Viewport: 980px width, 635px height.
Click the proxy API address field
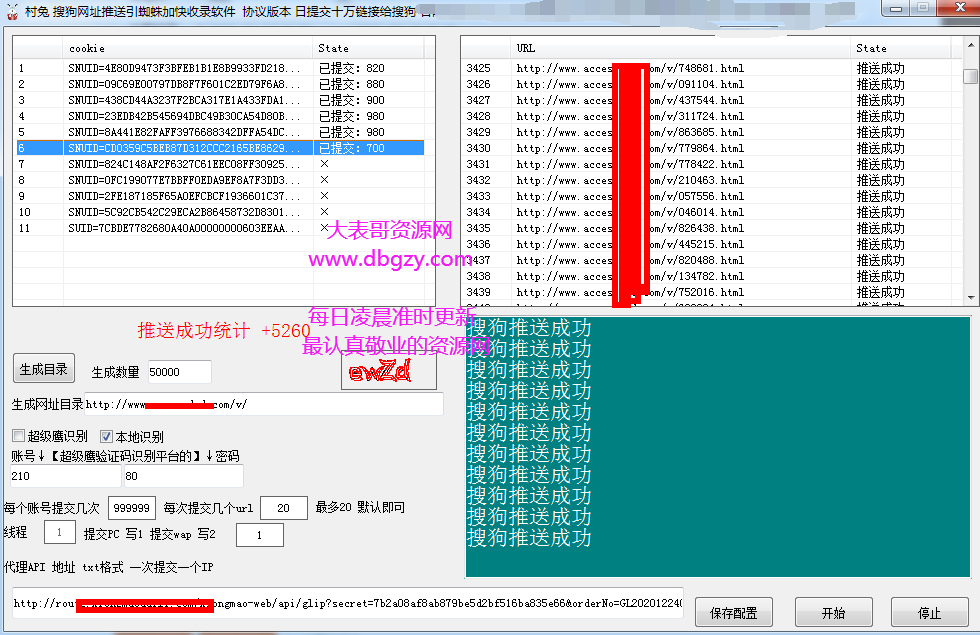[345, 604]
